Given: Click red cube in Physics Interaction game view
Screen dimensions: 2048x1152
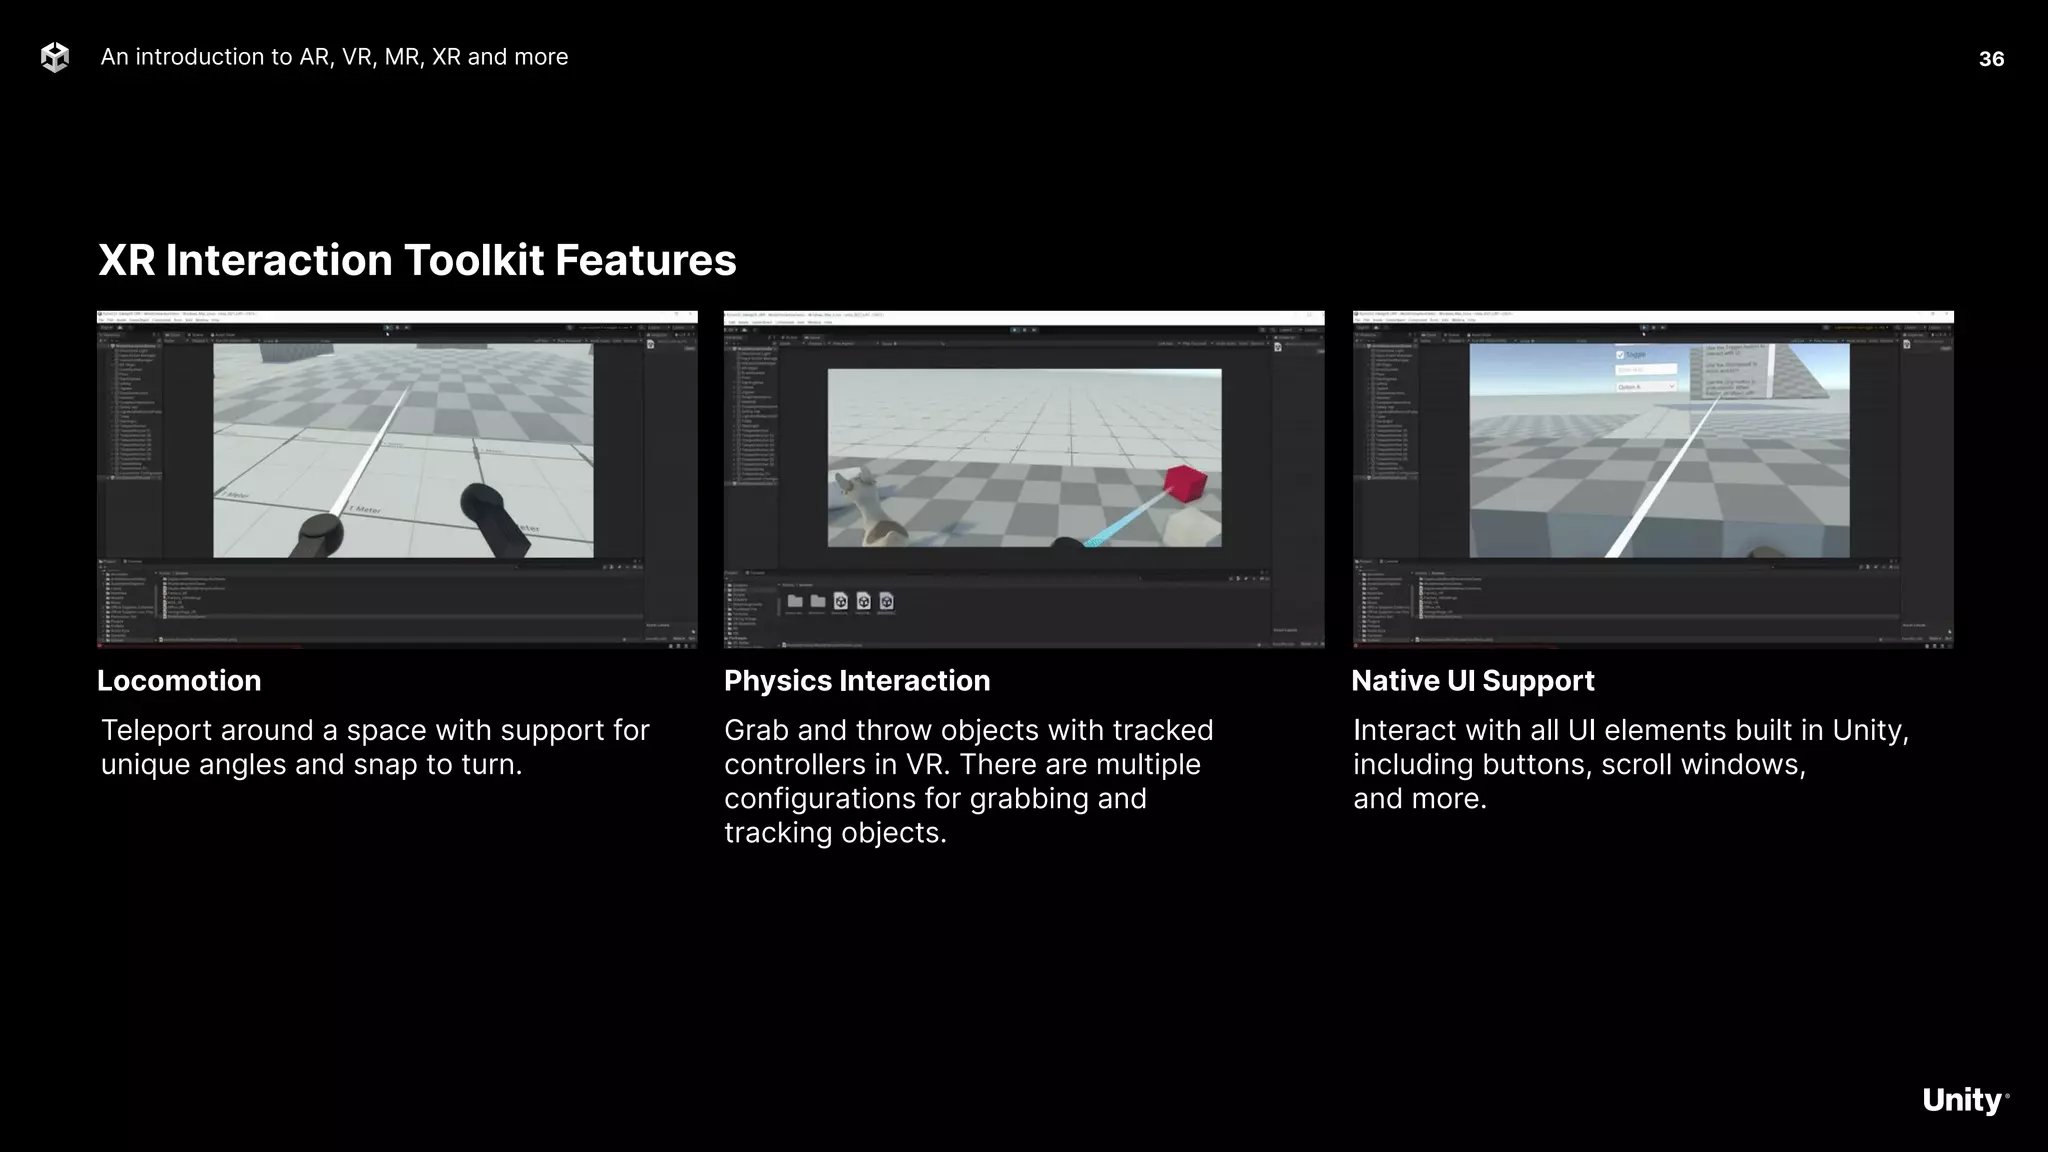Looking at the screenshot, I should point(1185,484).
